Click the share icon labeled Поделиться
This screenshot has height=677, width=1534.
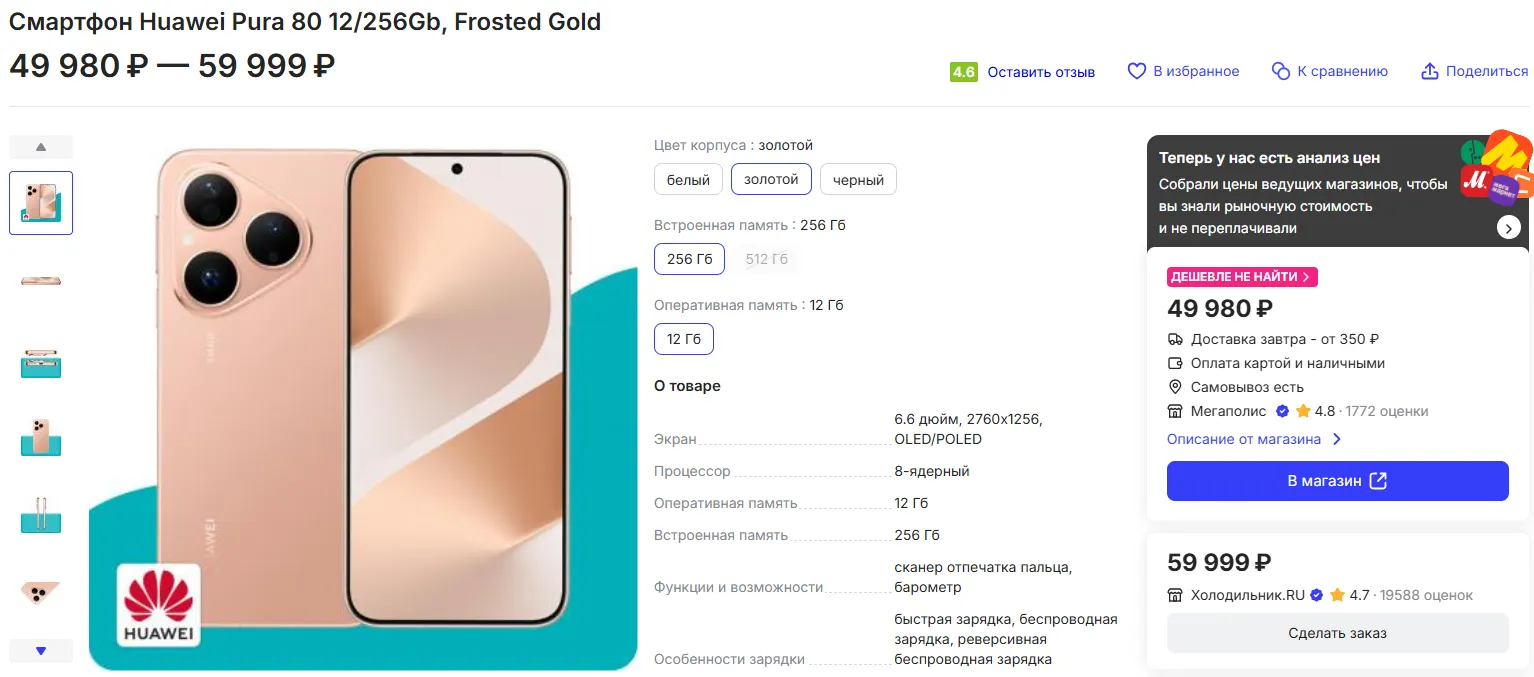[x=1430, y=72]
